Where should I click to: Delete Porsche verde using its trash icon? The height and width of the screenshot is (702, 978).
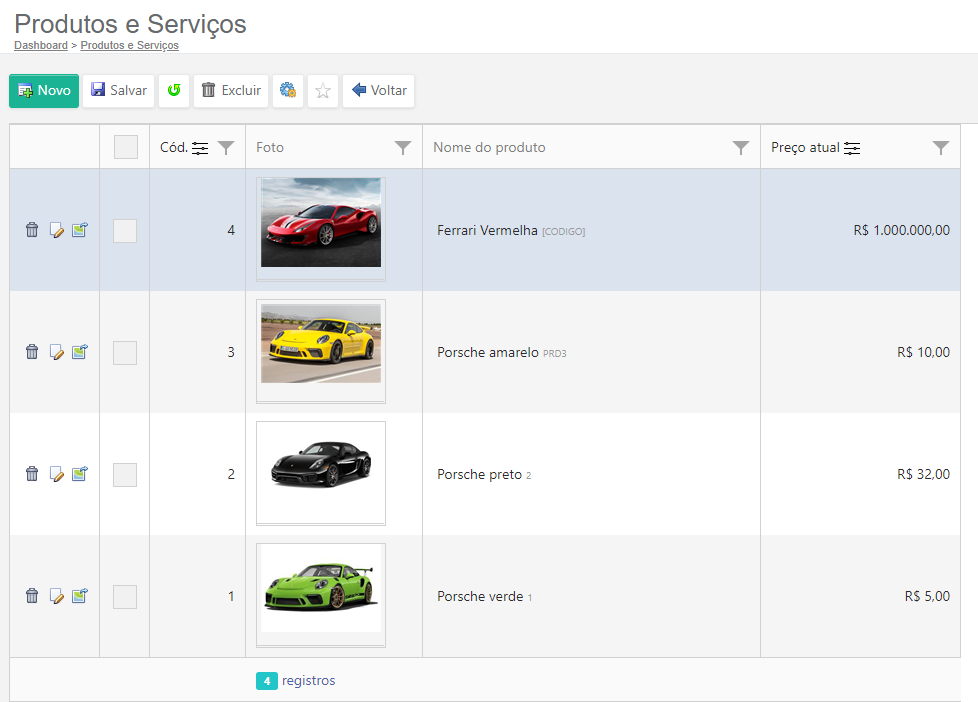32,596
